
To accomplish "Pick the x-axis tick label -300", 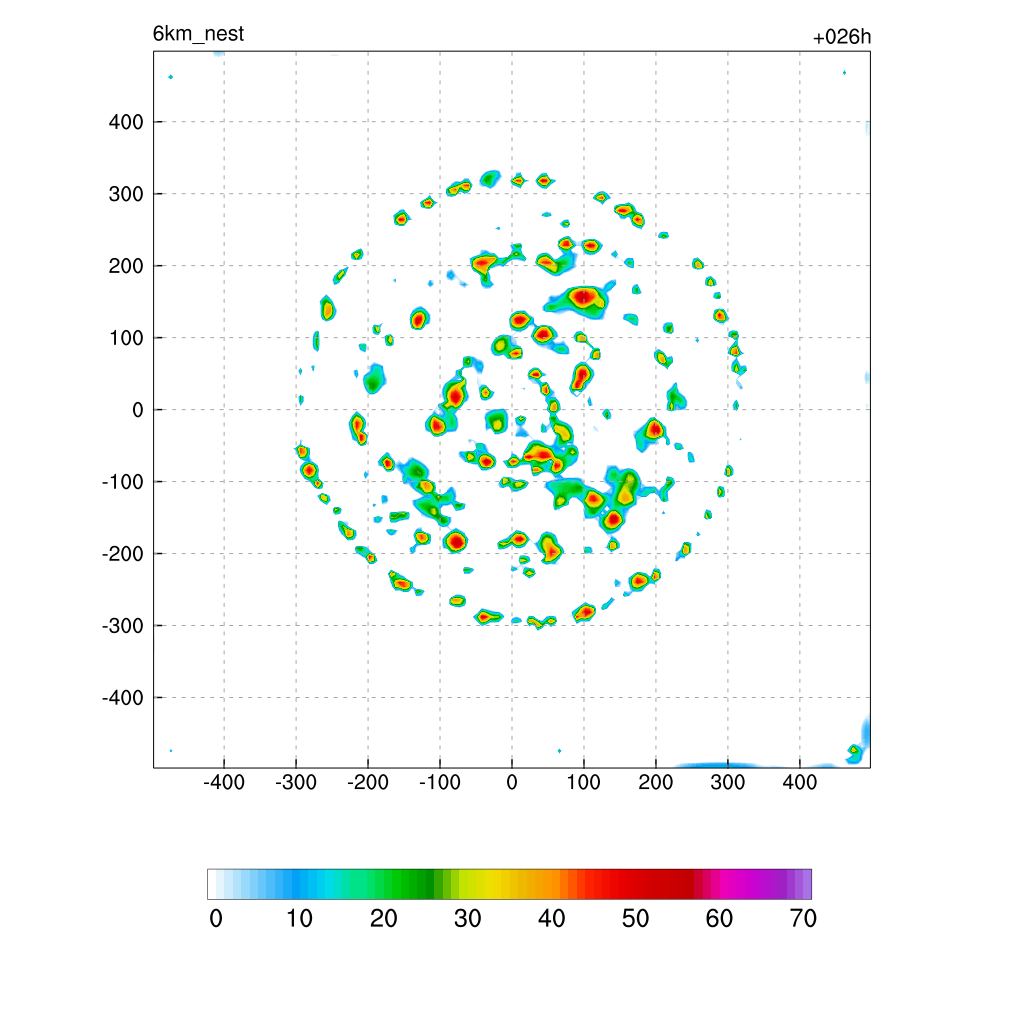I will click(296, 782).
